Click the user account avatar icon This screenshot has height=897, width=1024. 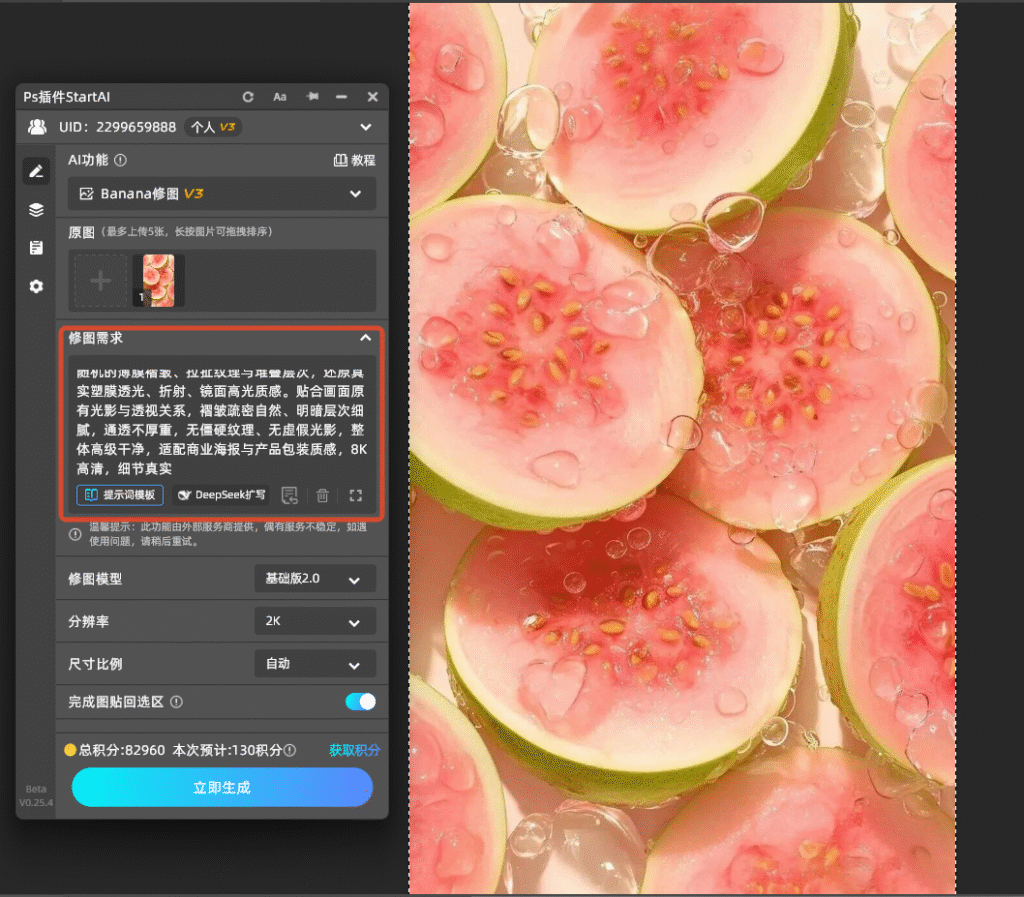click(x=37, y=127)
